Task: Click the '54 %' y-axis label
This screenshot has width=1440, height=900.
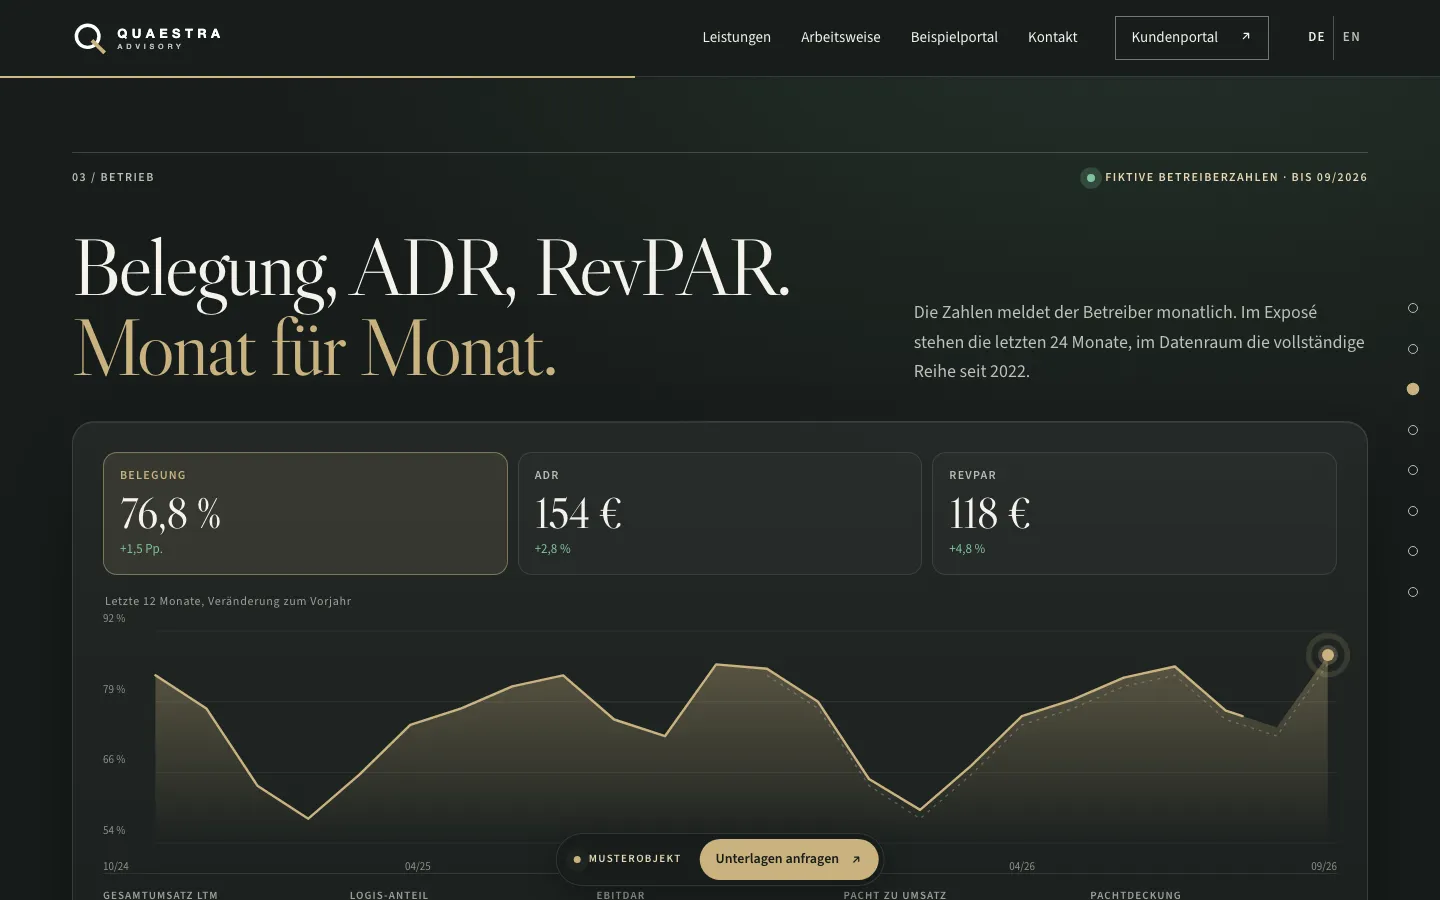Action: click(x=114, y=831)
